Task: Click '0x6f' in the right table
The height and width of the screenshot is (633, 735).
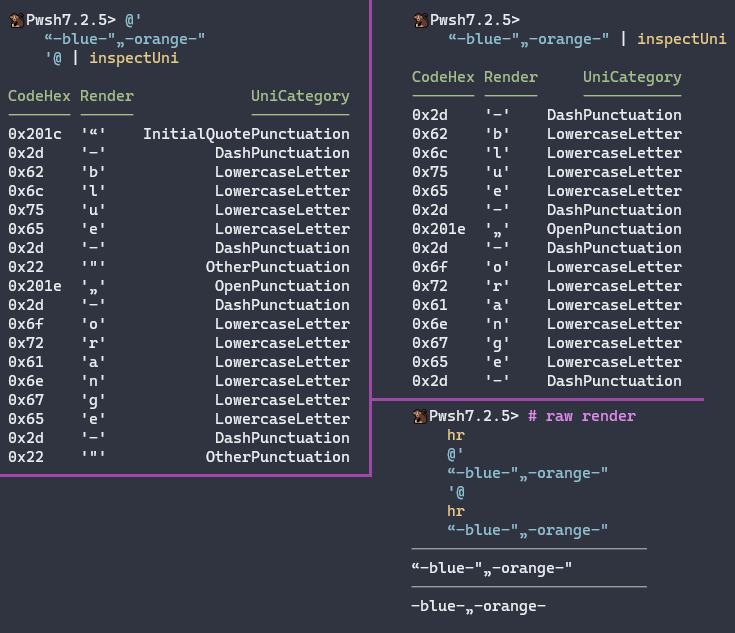Action: tap(430, 267)
